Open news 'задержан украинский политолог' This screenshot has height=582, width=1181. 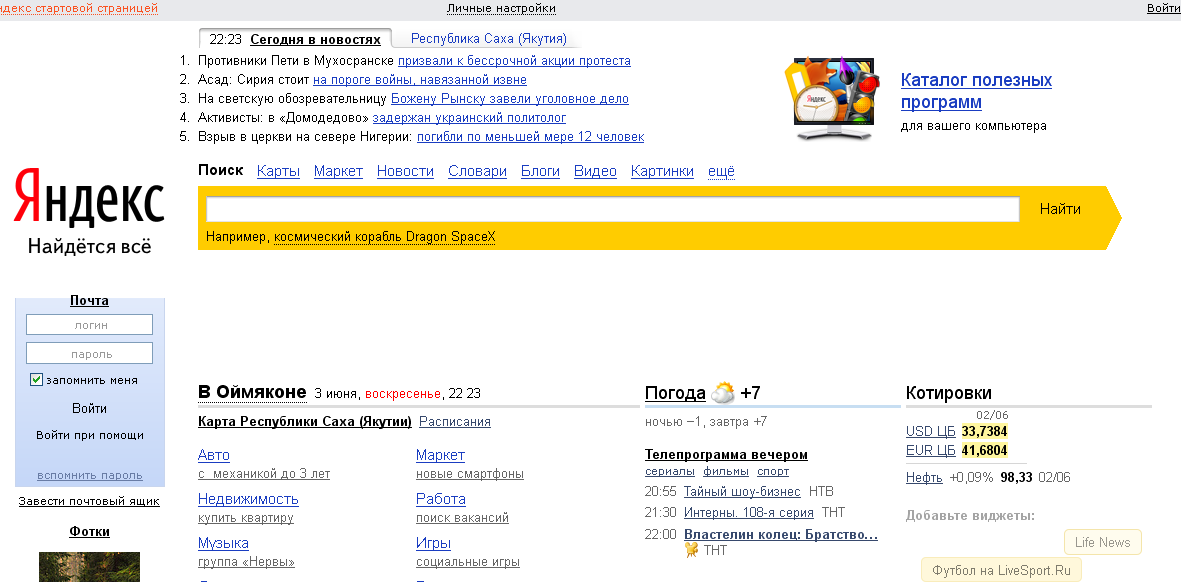469,118
